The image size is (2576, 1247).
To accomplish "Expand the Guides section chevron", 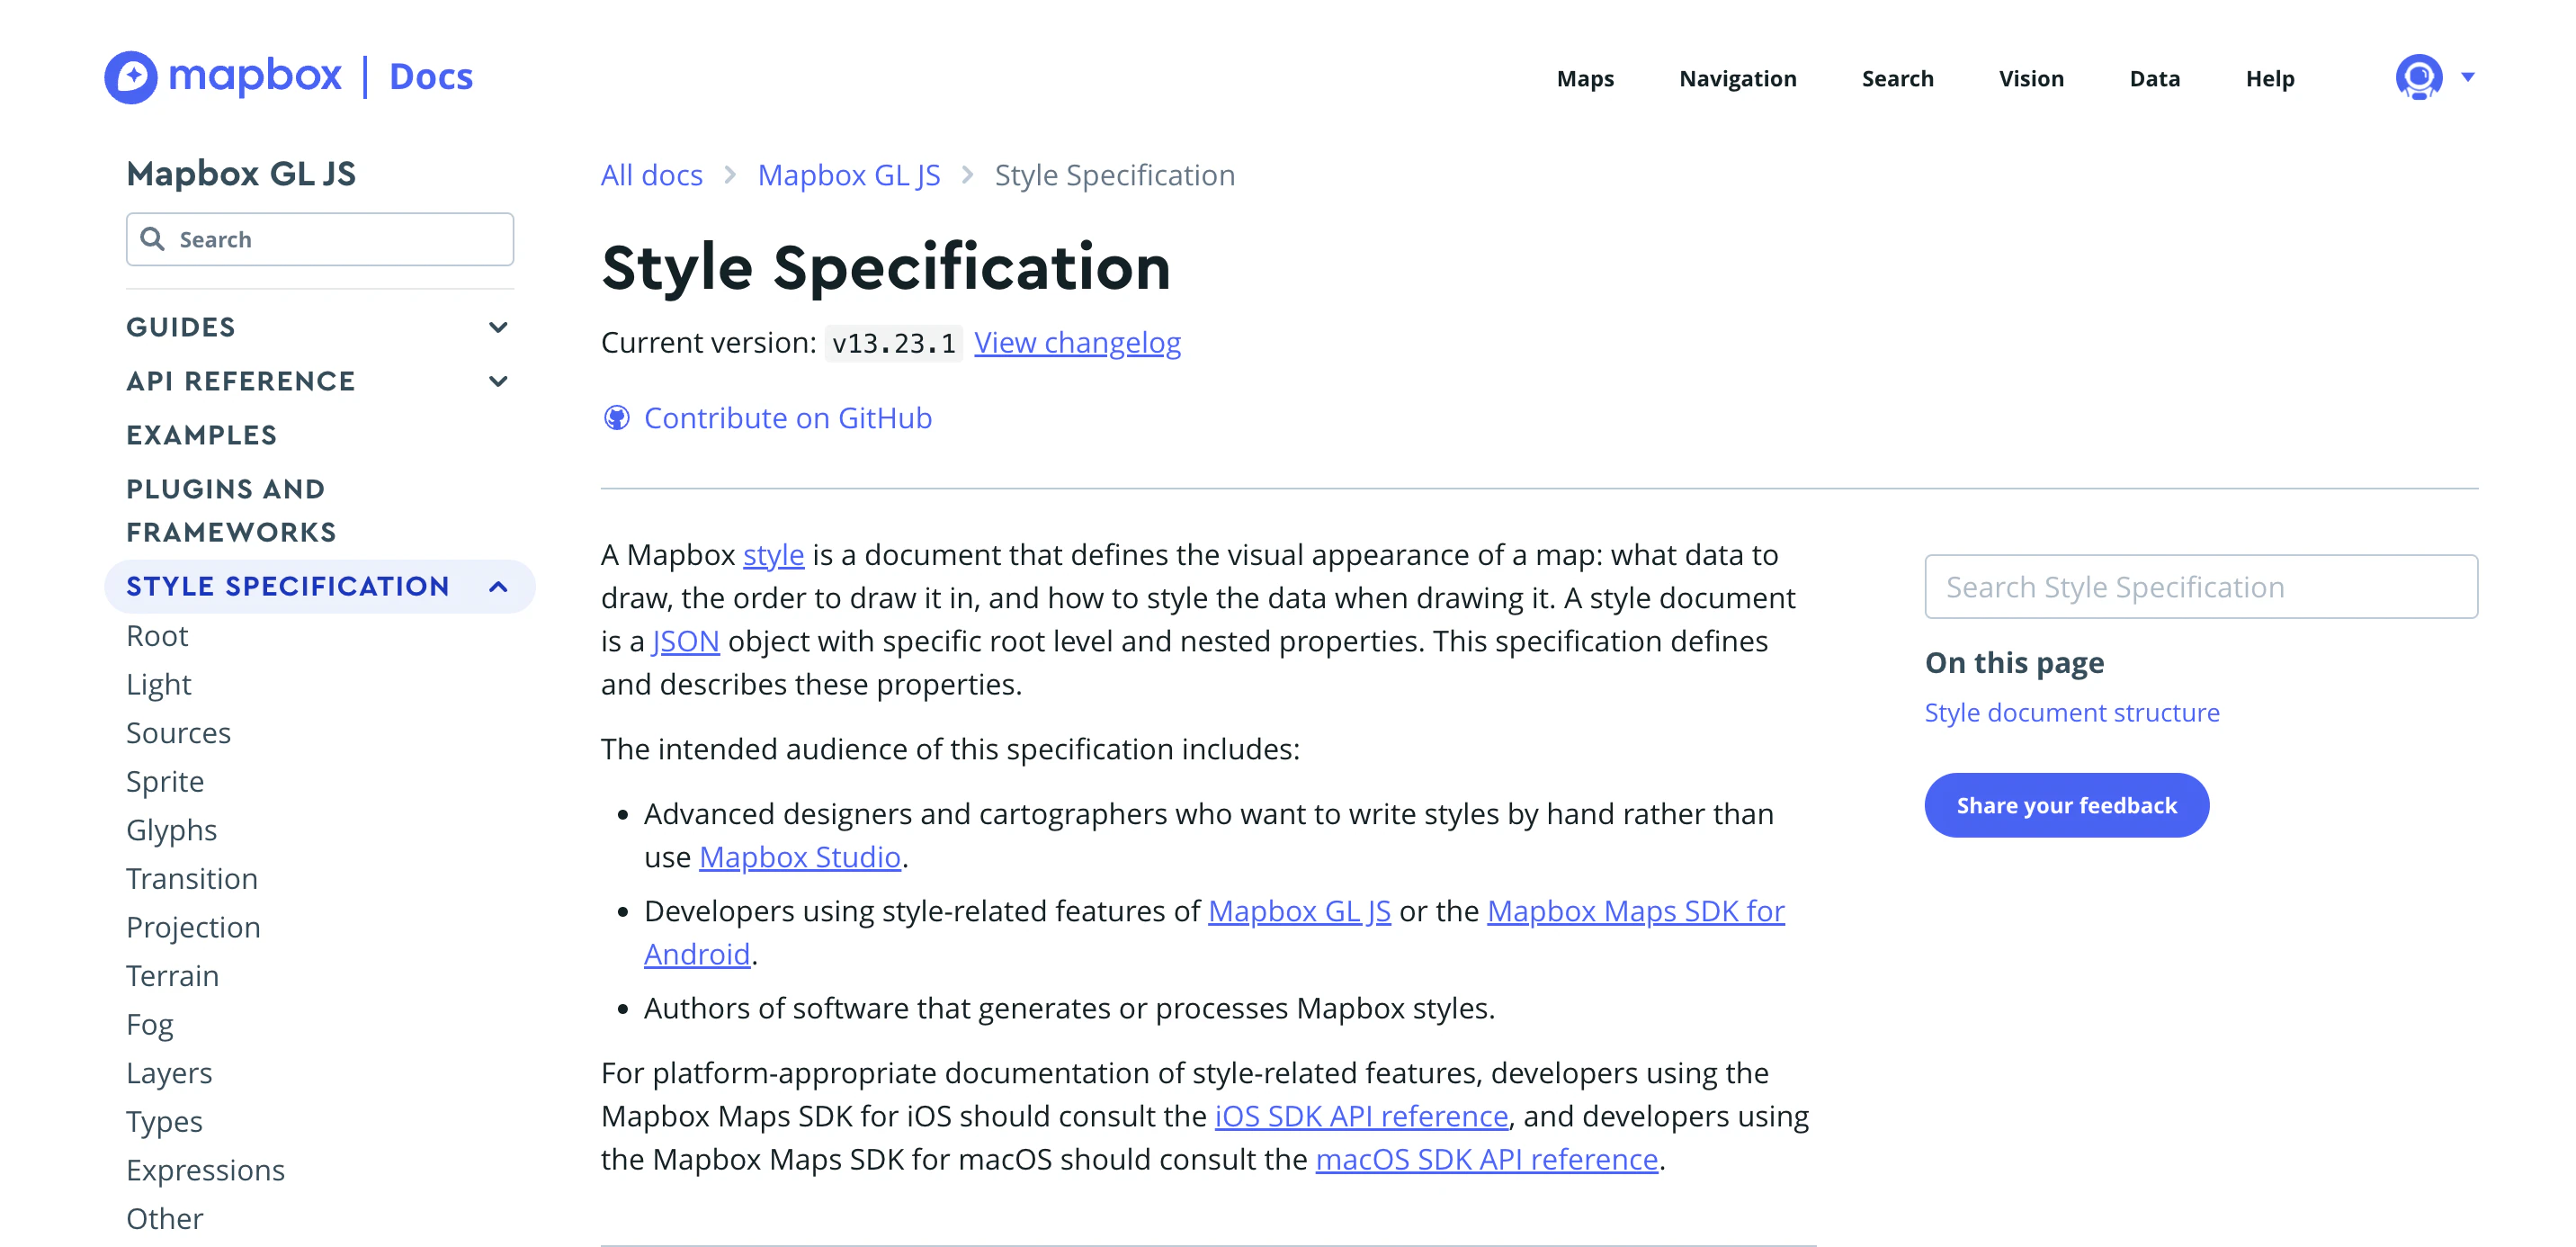I will coord(498,328).
